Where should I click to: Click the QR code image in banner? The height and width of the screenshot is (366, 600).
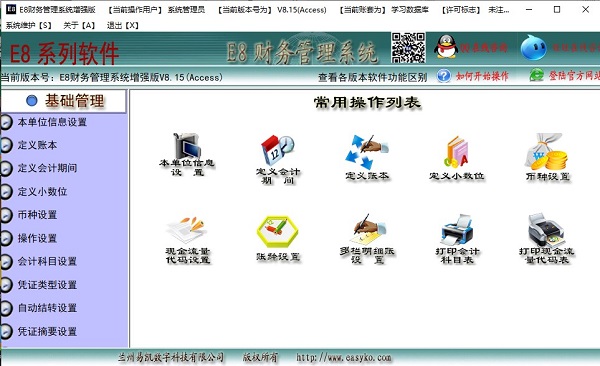click(x=408, y=48)
